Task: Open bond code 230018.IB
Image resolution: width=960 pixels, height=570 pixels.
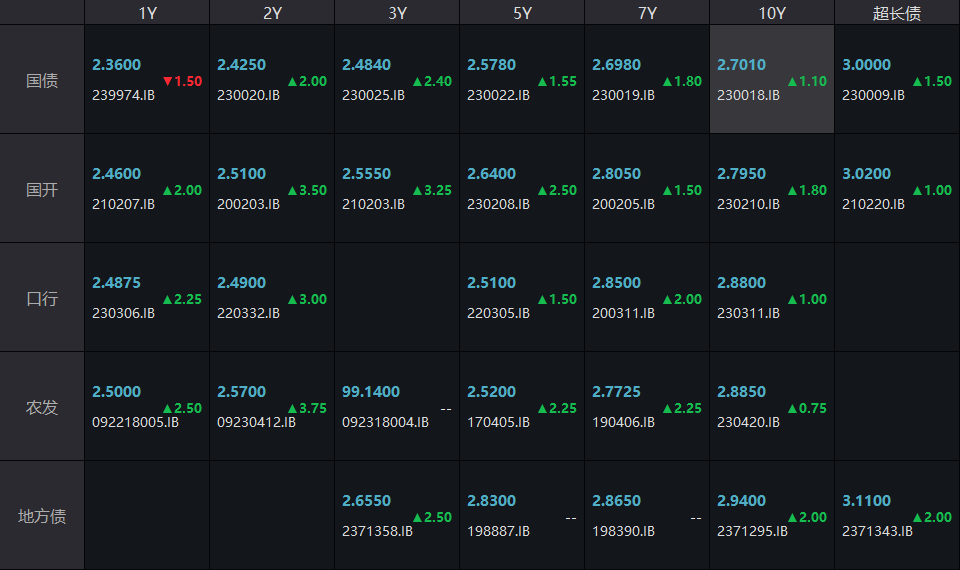Action: 748,95
